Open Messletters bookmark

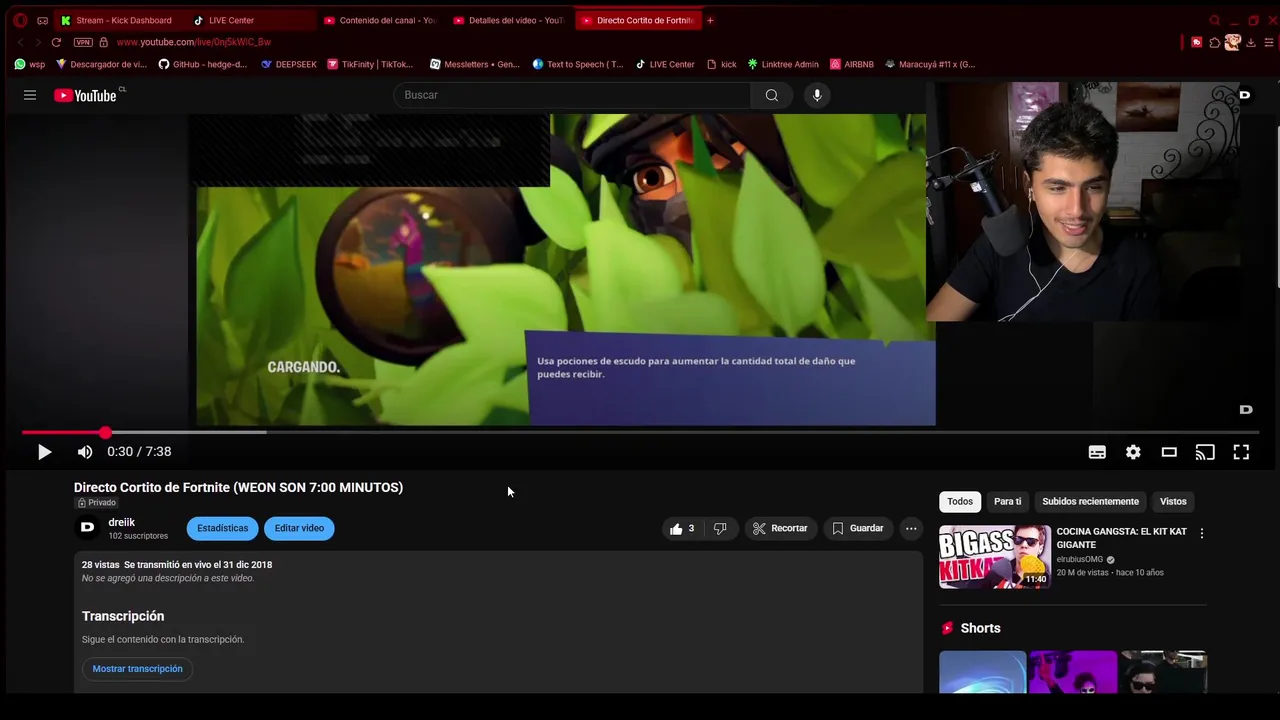[x=475, y=64]
